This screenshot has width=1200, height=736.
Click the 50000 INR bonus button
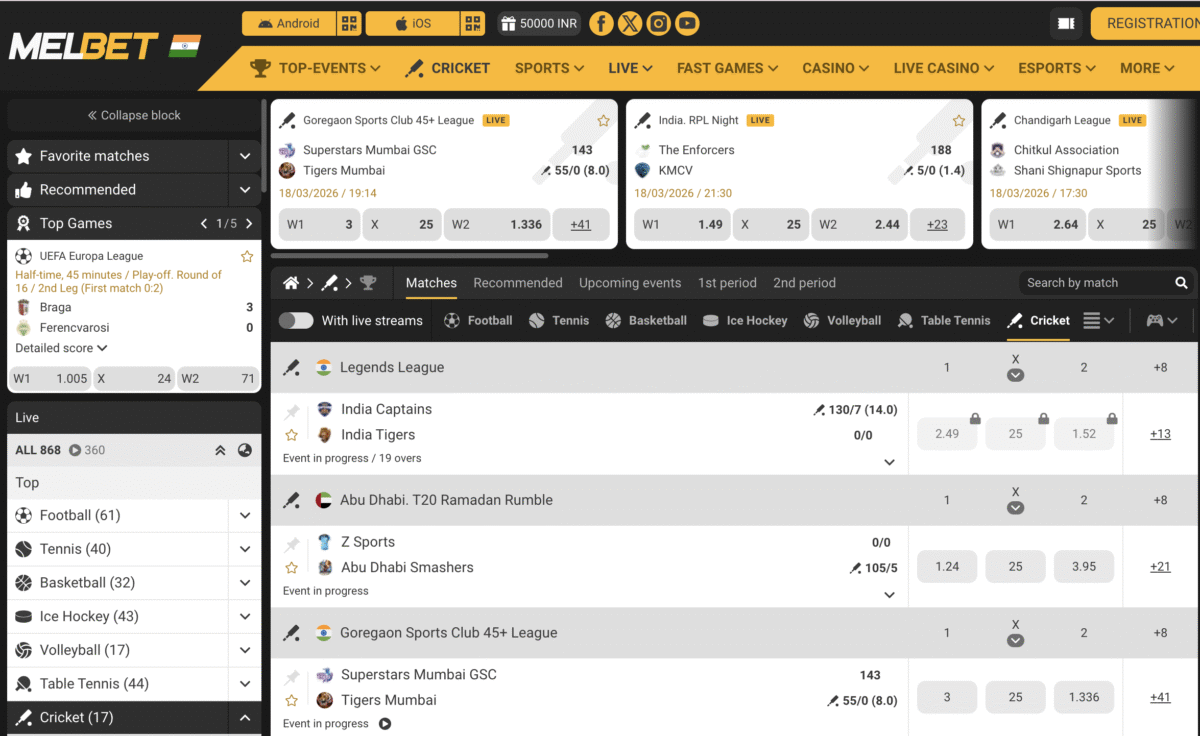538,23
